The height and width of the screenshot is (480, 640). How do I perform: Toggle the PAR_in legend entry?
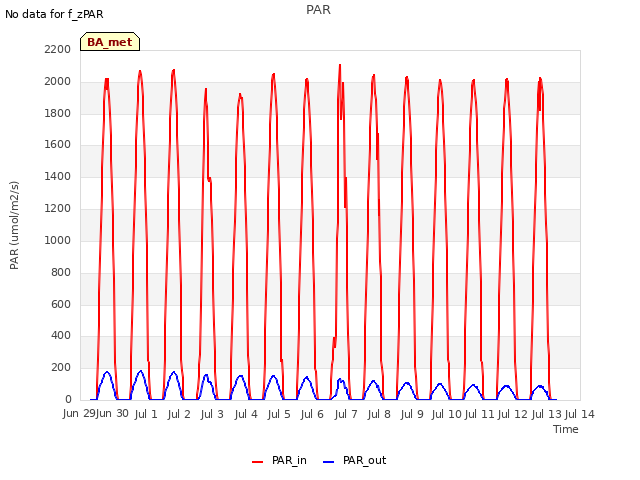tap(279, 460)
